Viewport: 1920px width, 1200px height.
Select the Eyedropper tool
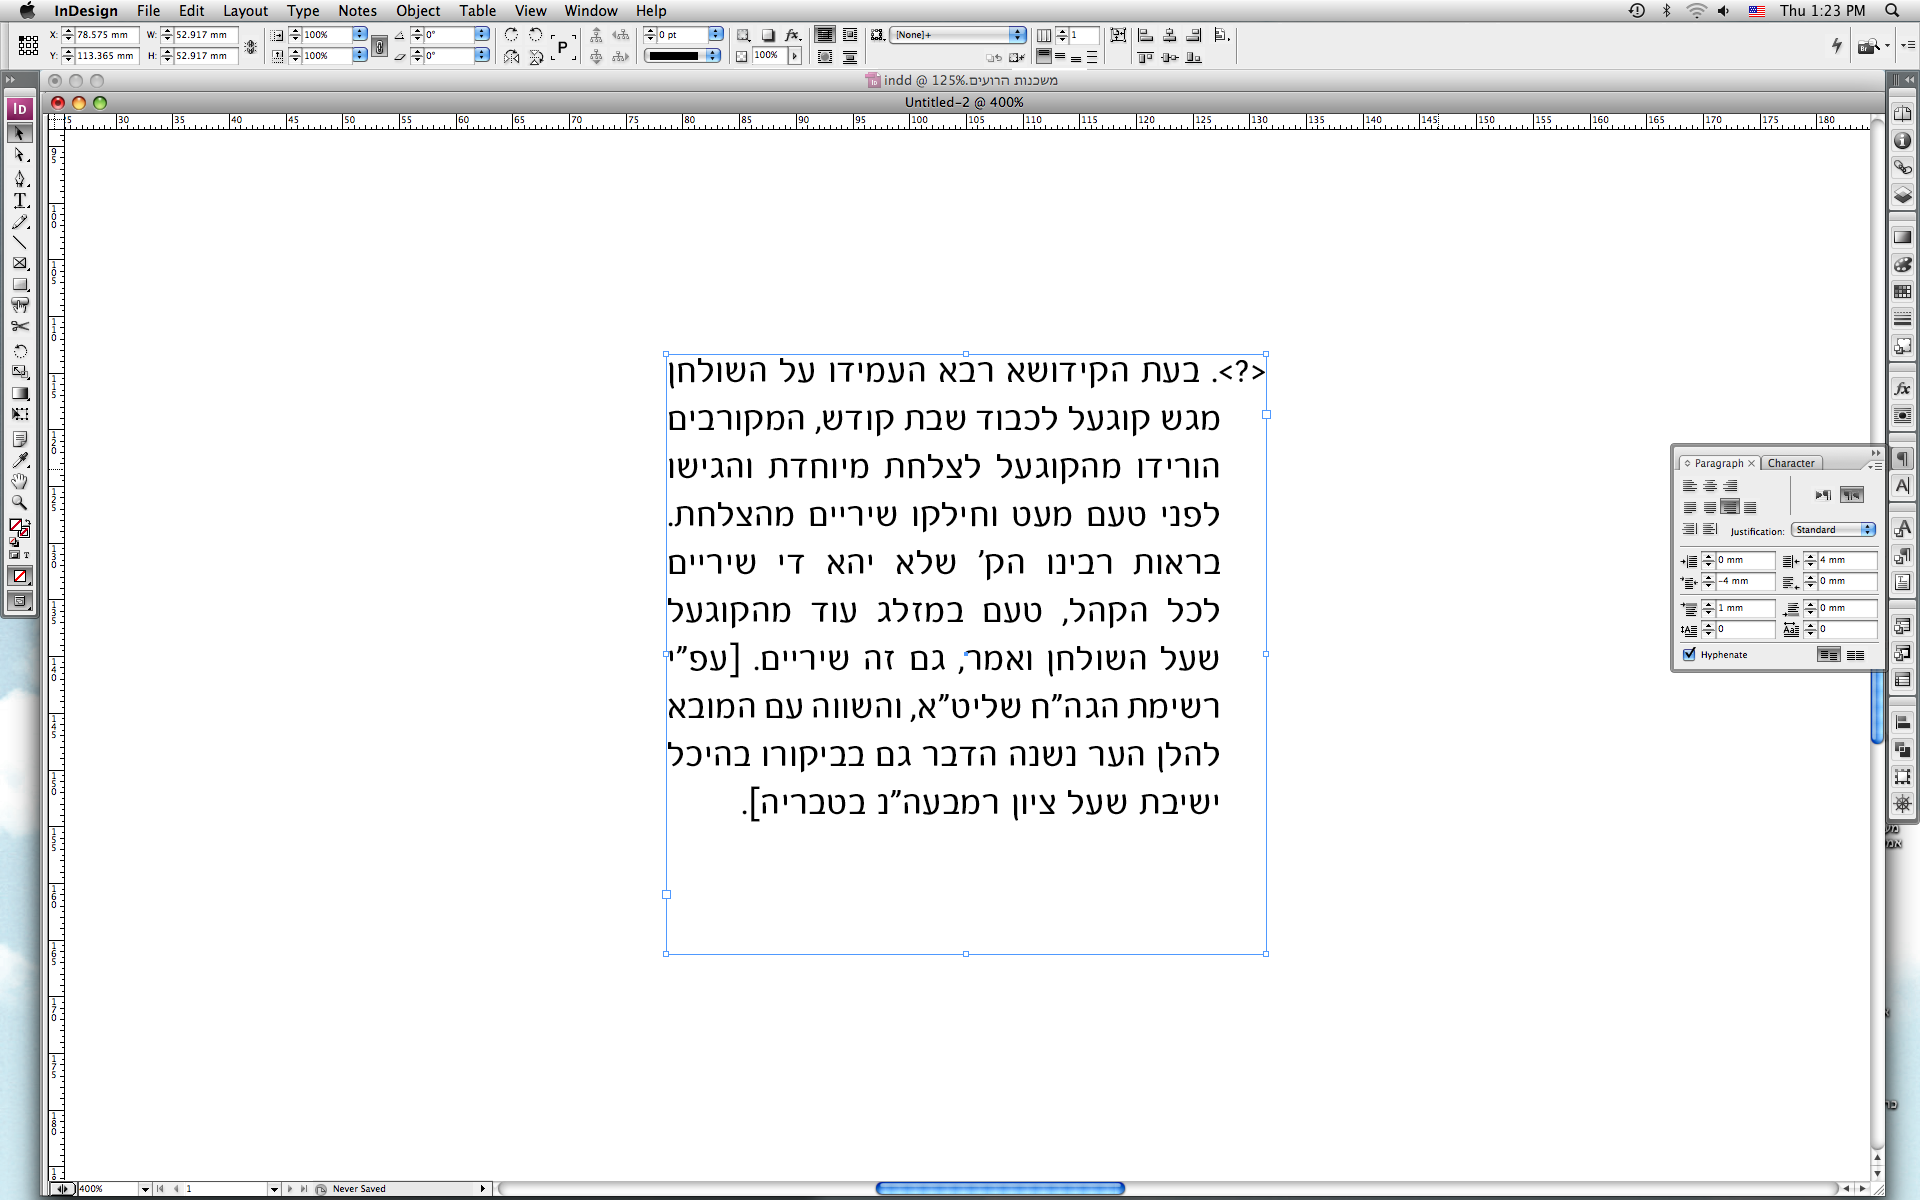[20, 460]
